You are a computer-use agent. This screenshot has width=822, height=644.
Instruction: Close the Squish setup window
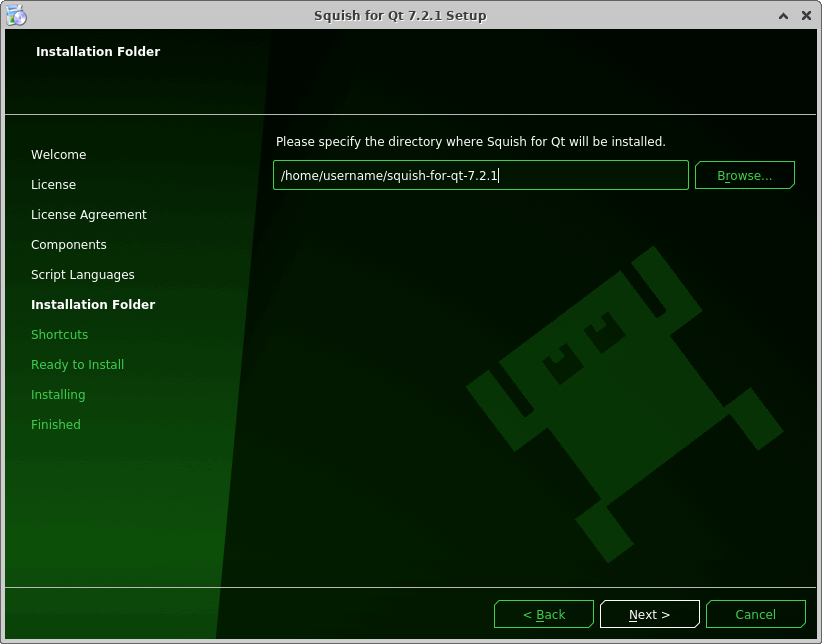tap(805, 15)
